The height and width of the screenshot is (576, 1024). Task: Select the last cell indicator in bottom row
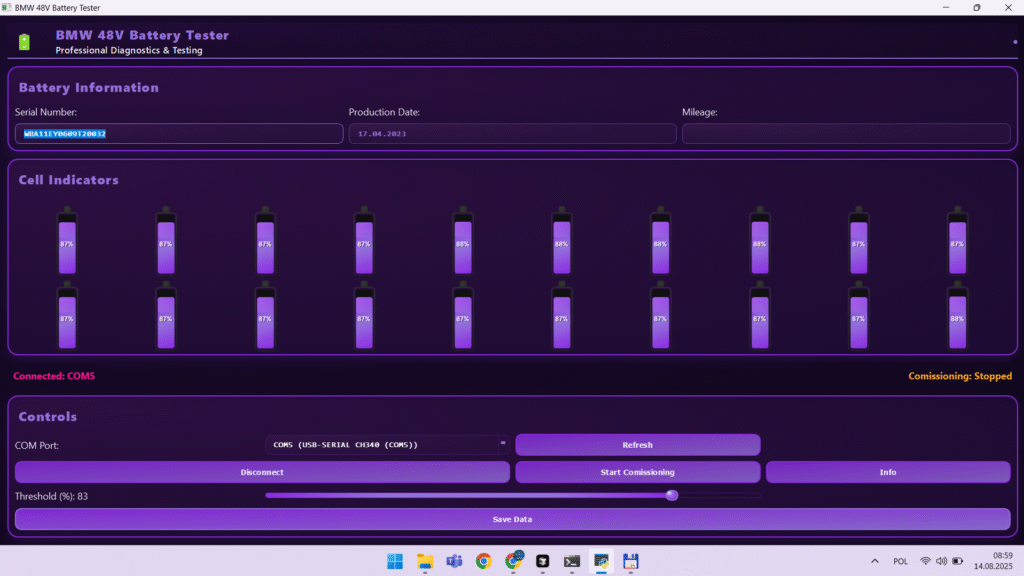(957, 317)
